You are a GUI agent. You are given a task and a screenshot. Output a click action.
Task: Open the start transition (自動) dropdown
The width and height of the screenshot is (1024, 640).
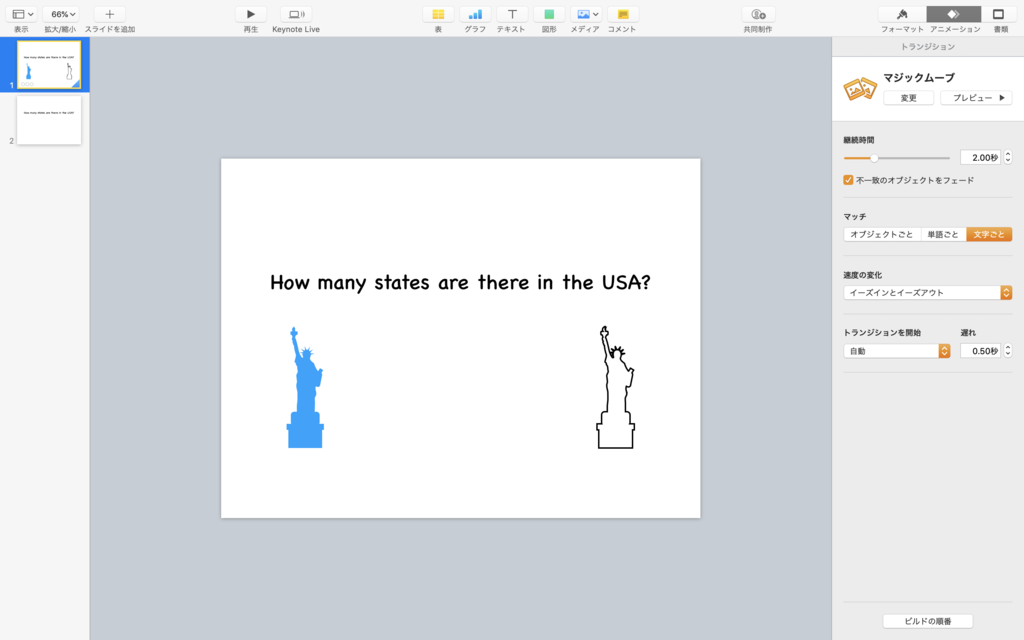(x=897, y=351)
